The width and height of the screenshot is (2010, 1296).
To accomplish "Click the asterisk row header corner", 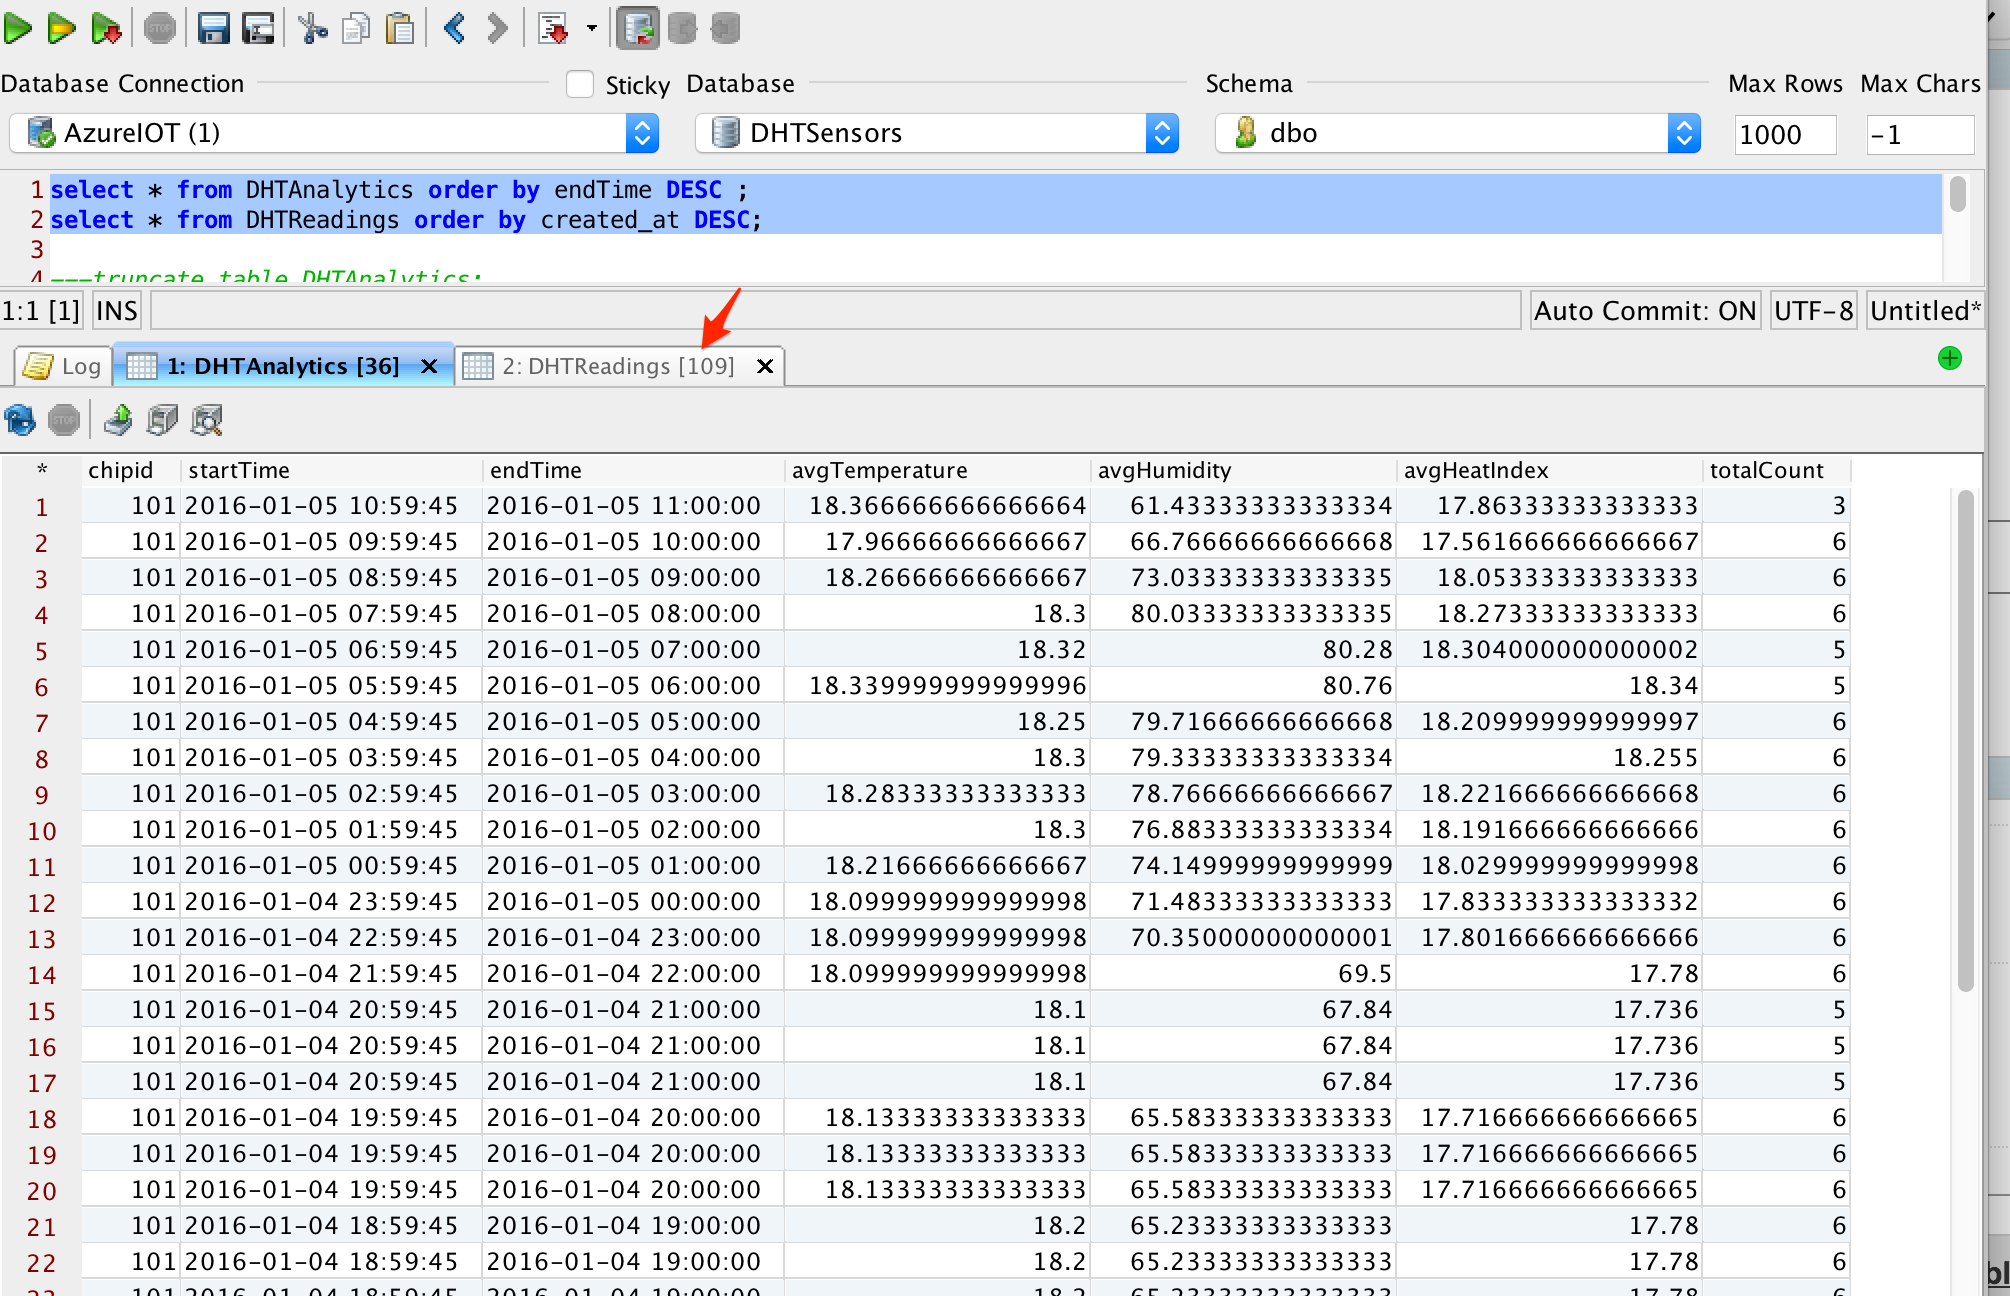I will tap(41, 470).
